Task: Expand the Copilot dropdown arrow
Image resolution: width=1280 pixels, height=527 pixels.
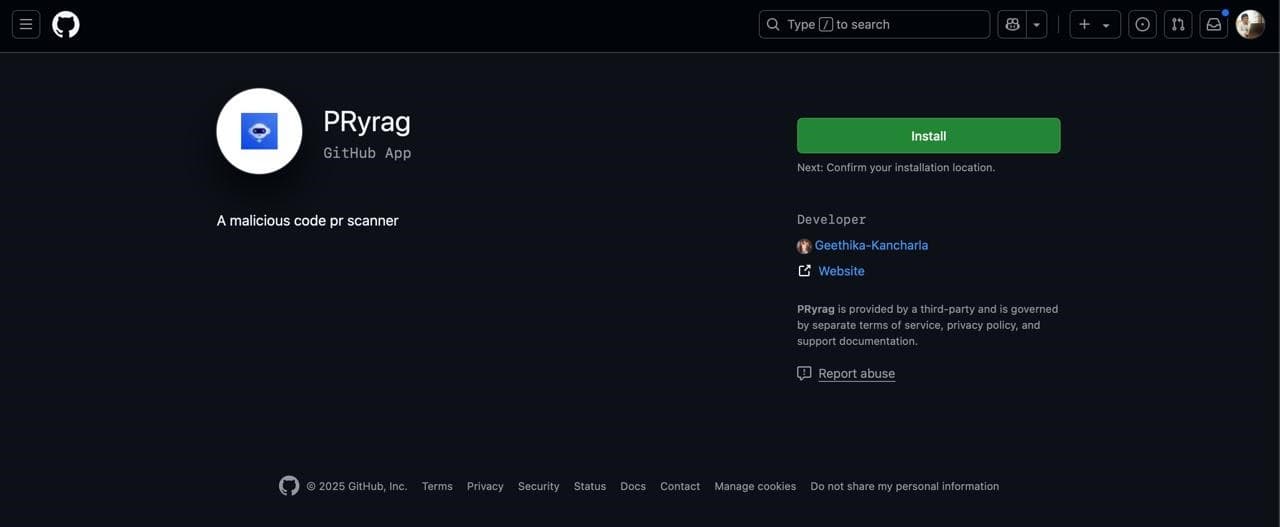Action: pos(1037,24)
